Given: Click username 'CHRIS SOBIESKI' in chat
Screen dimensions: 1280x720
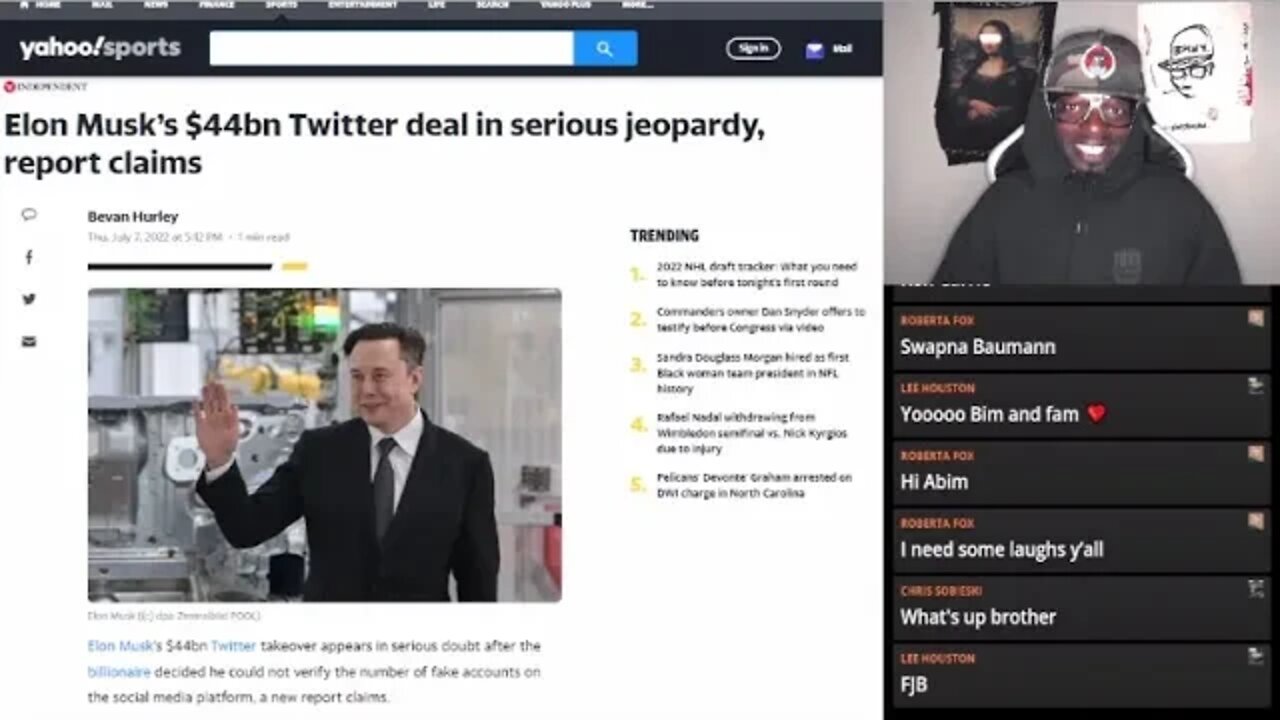Looking at the screenshot, I should (x=941, y=591).
